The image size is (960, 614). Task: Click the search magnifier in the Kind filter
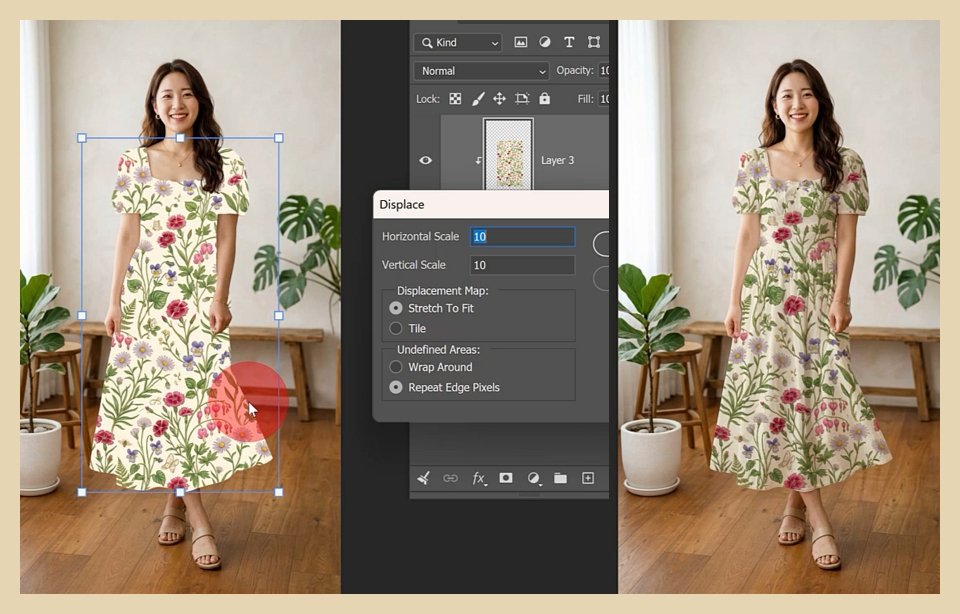[x=427, y=43]
